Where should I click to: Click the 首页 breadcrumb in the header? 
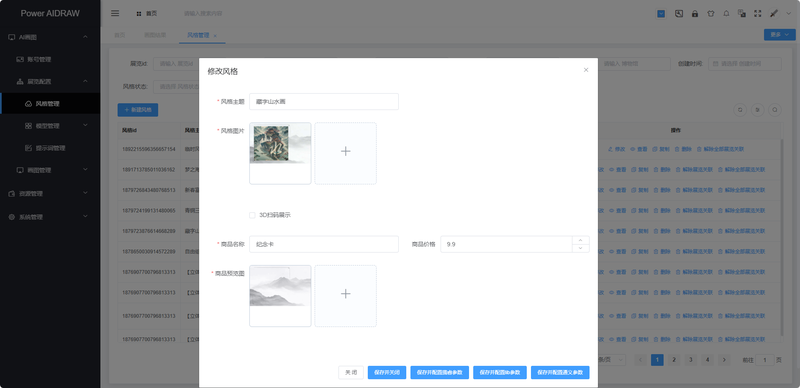coord(147,14)
